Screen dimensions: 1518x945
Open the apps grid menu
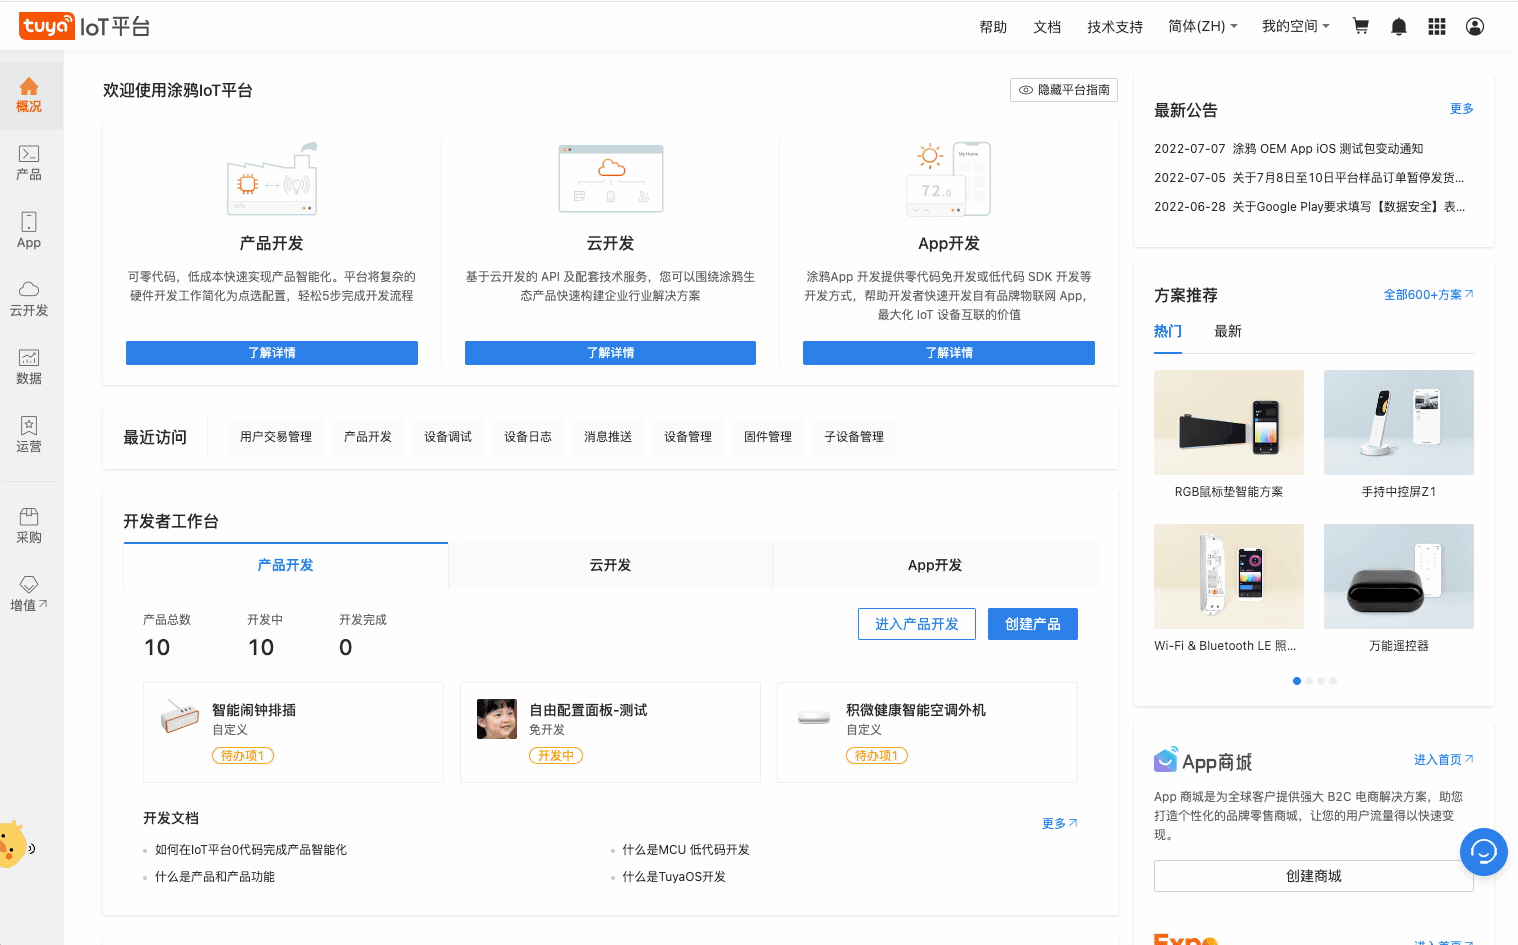click(1437, 27)
